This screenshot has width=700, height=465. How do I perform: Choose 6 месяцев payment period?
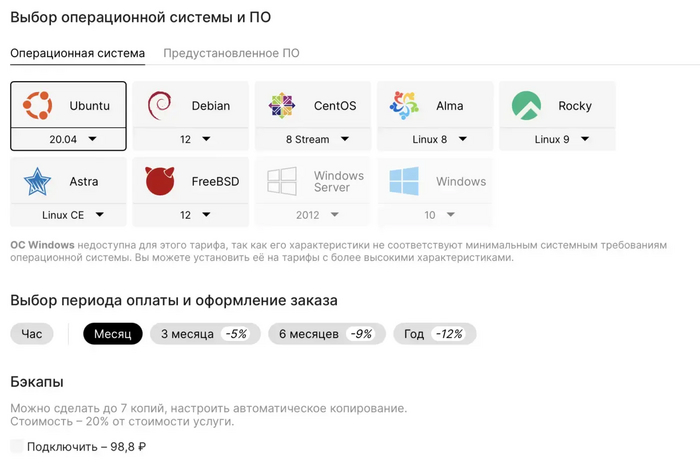(327, 334)
